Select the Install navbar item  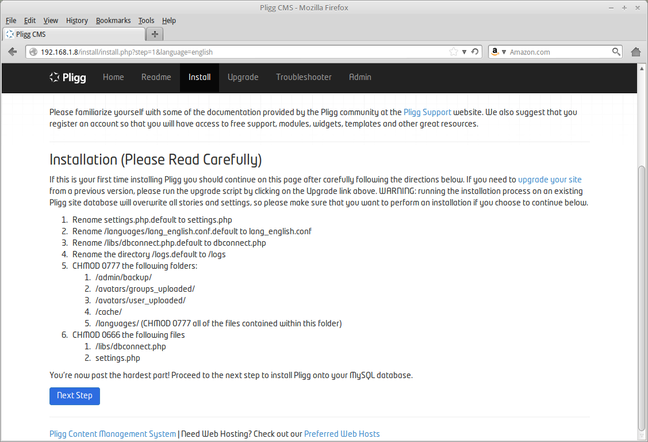(199, 77)
